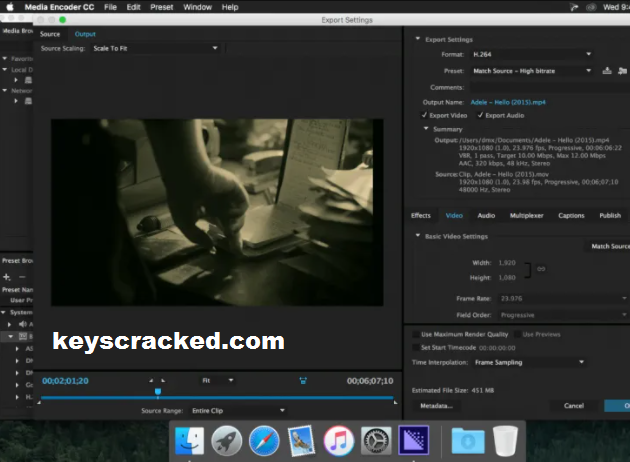Collapse the Summary section

point(426,129)
